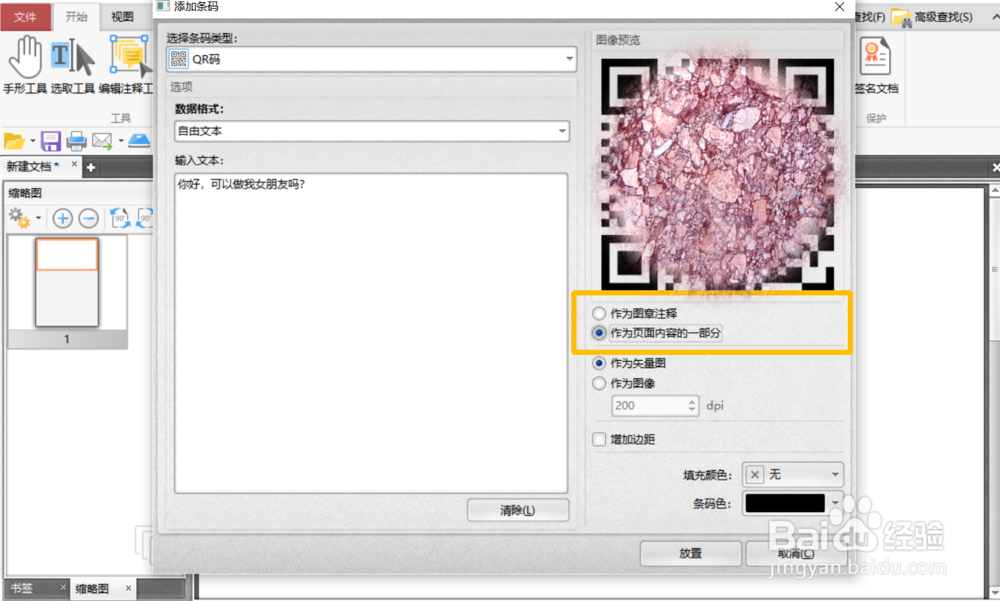
Task: Switch to the 视图 ribbon tab
Action: [122, 16]
